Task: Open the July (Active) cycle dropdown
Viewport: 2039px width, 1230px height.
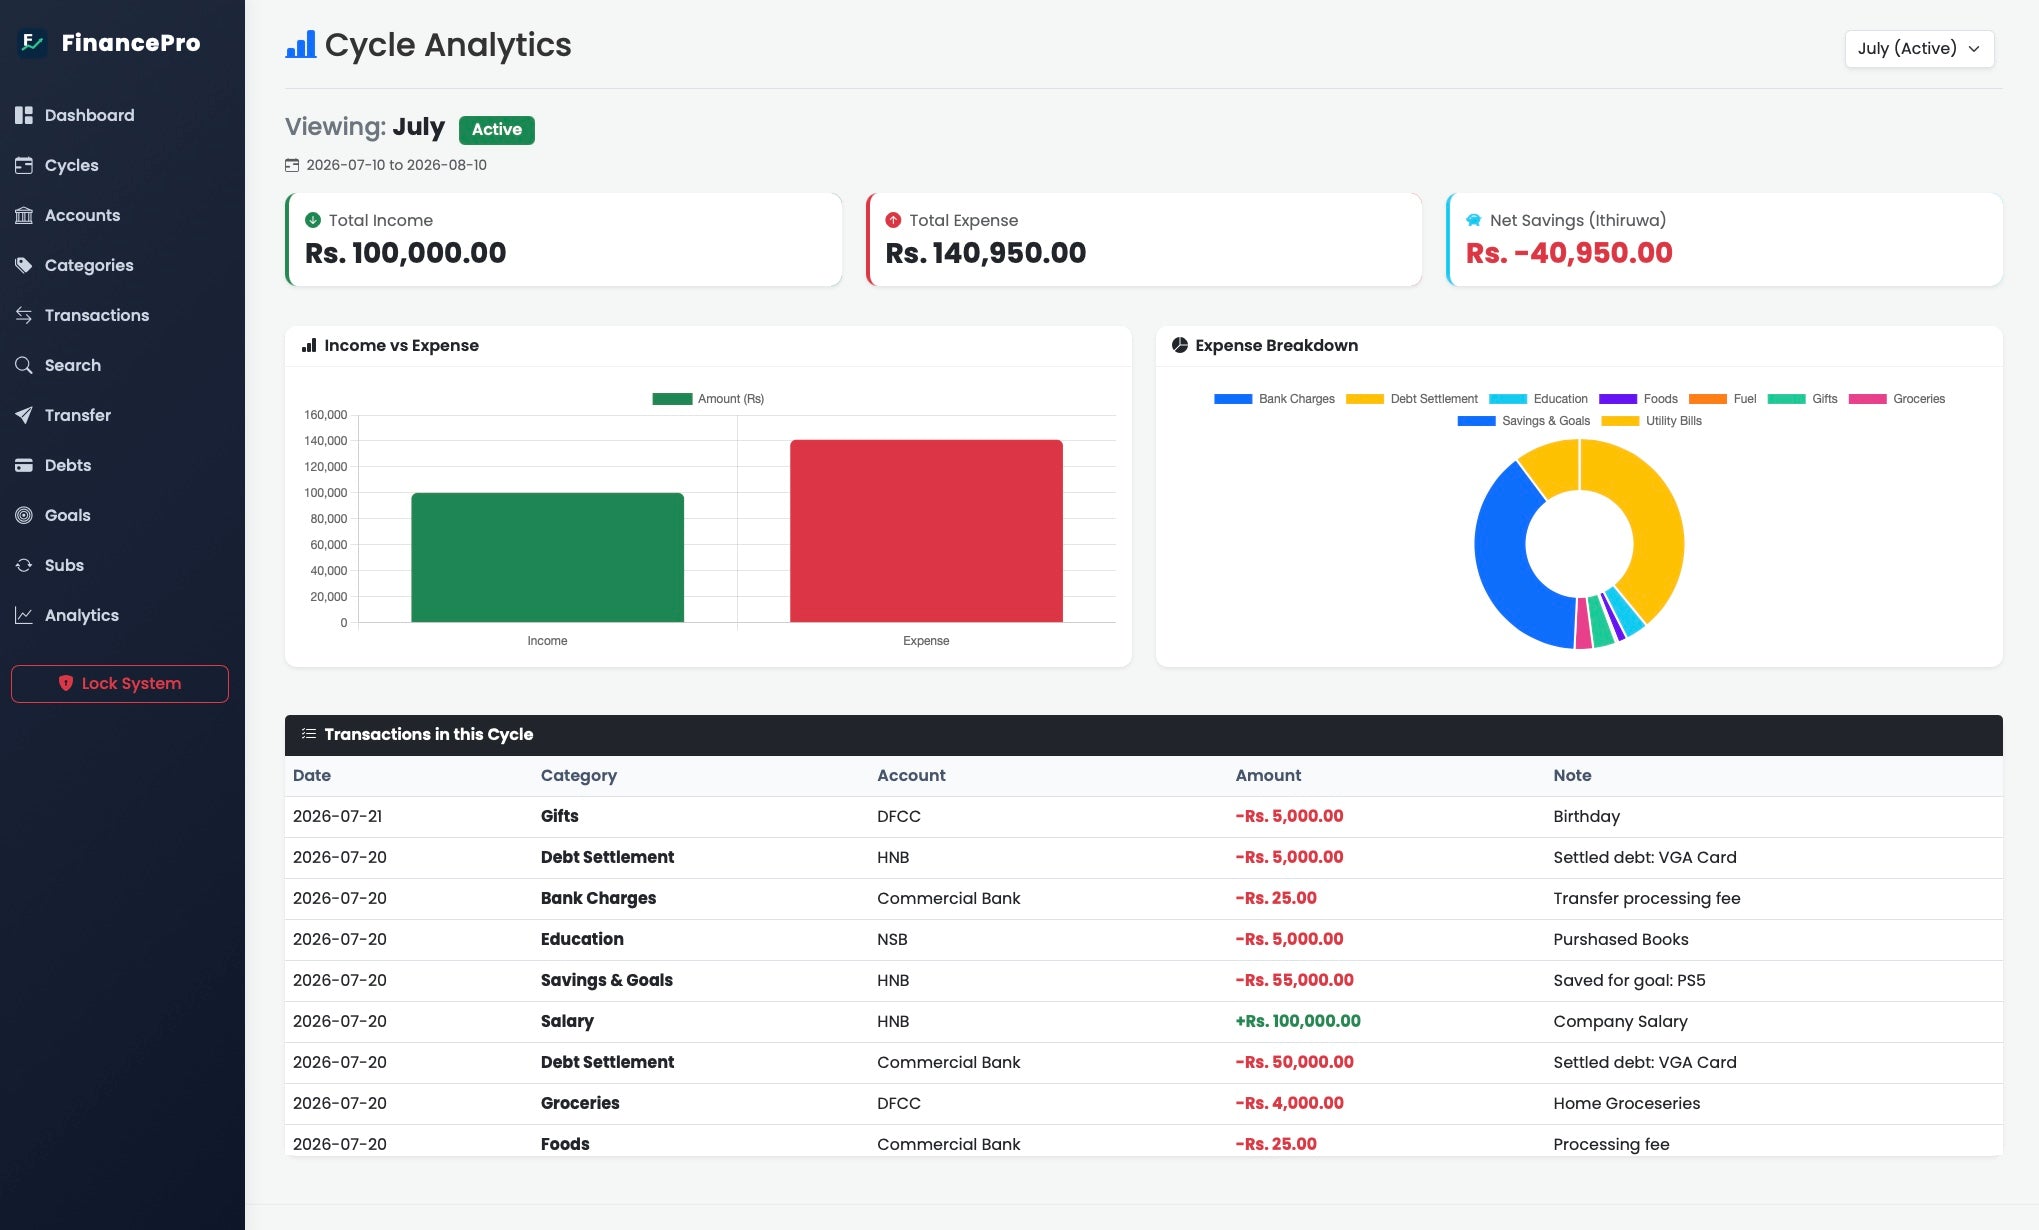Action: (x=1919, y=48)
